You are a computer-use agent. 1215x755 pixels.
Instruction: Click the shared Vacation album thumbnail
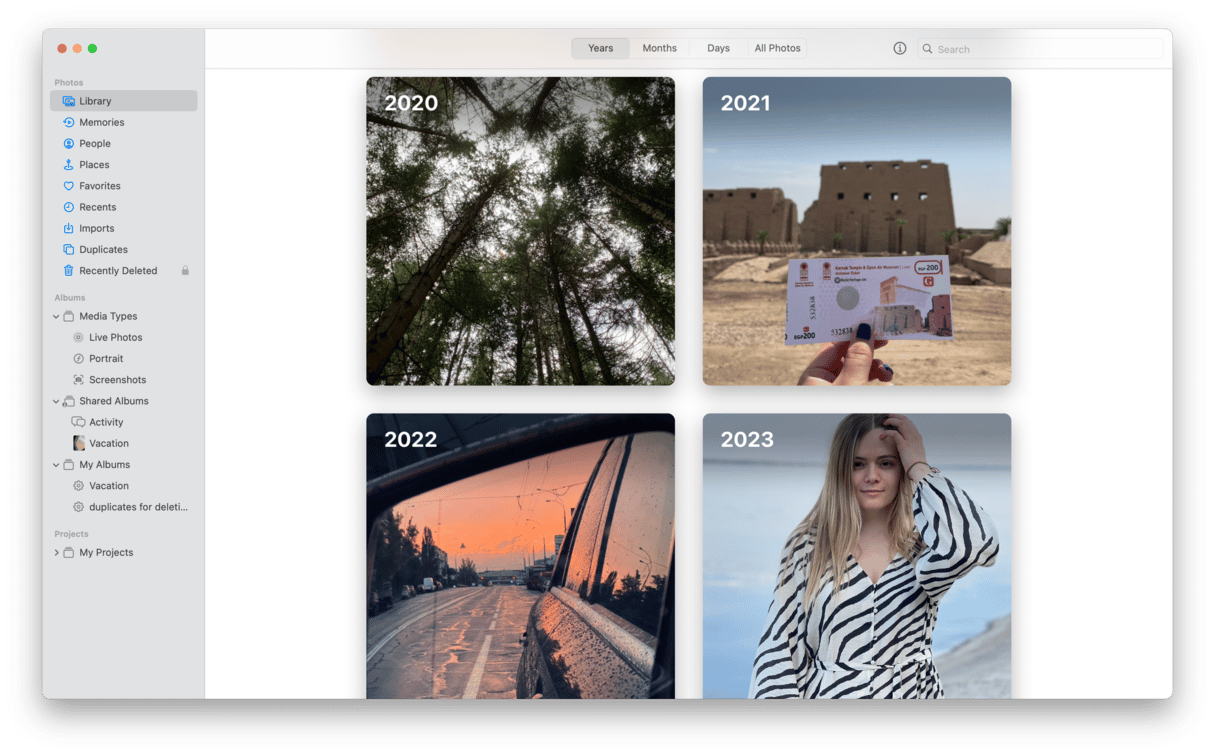pos(78,443)
